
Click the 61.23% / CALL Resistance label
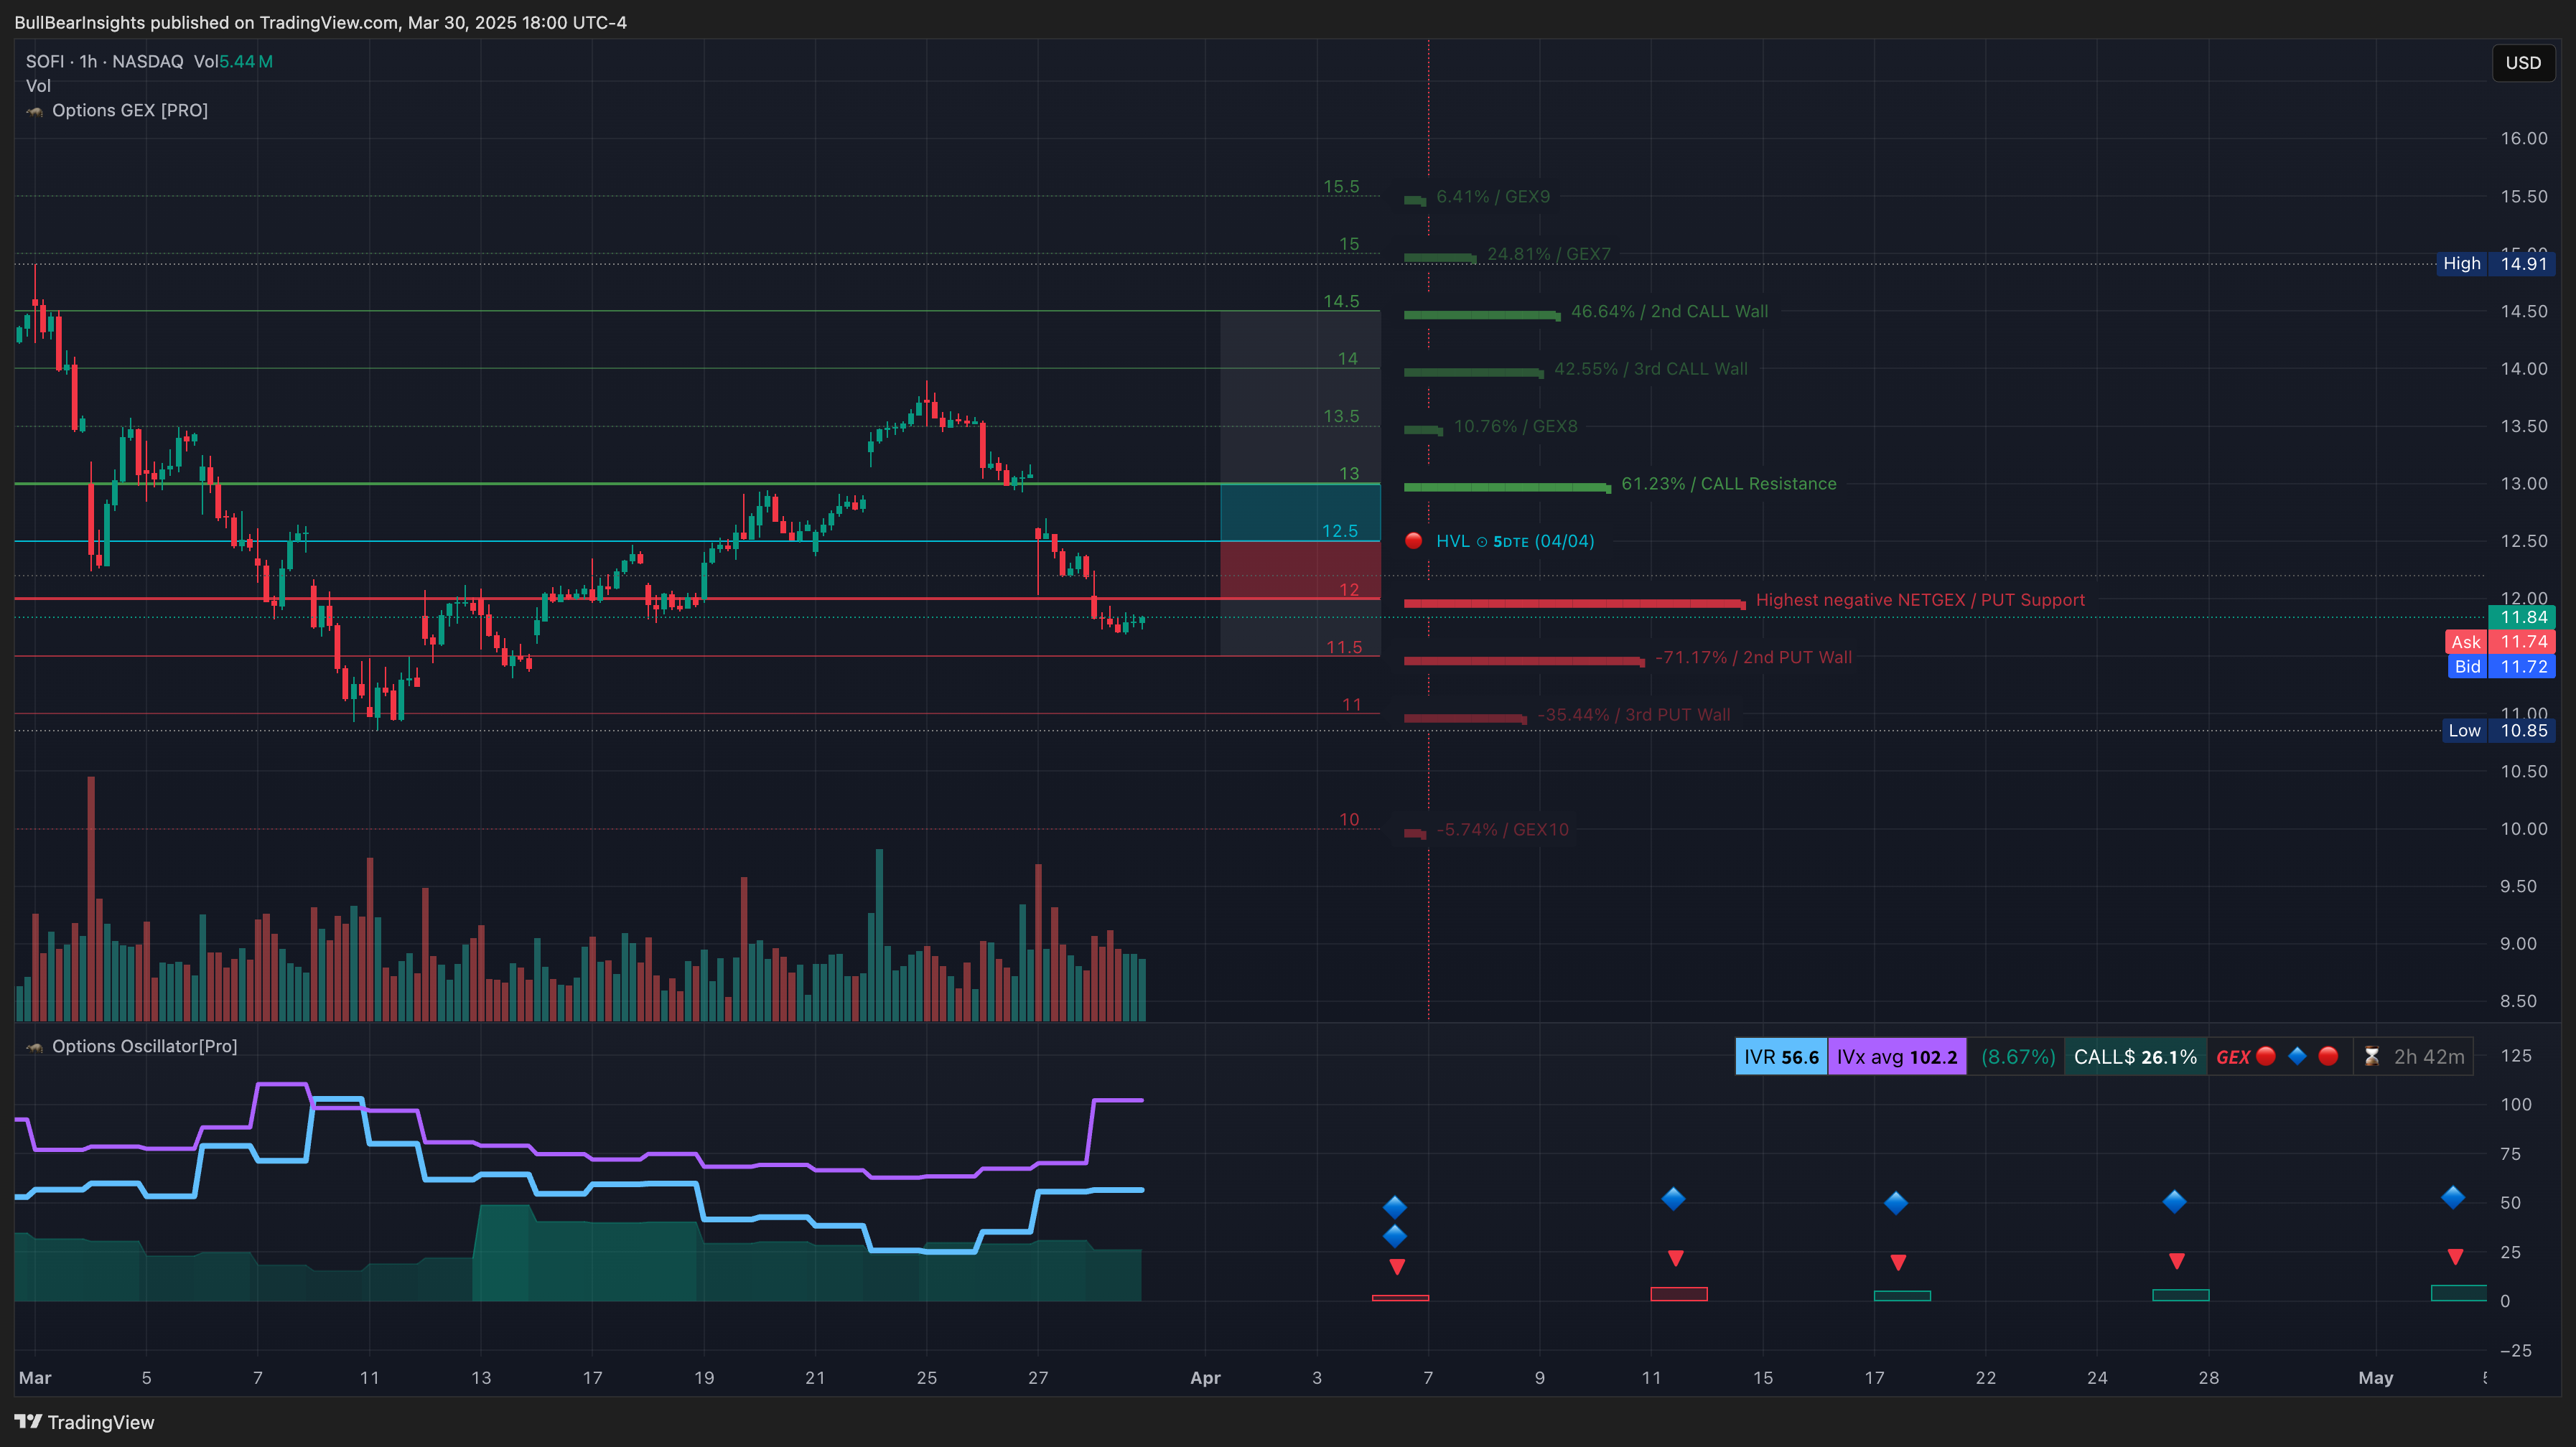1729,484
